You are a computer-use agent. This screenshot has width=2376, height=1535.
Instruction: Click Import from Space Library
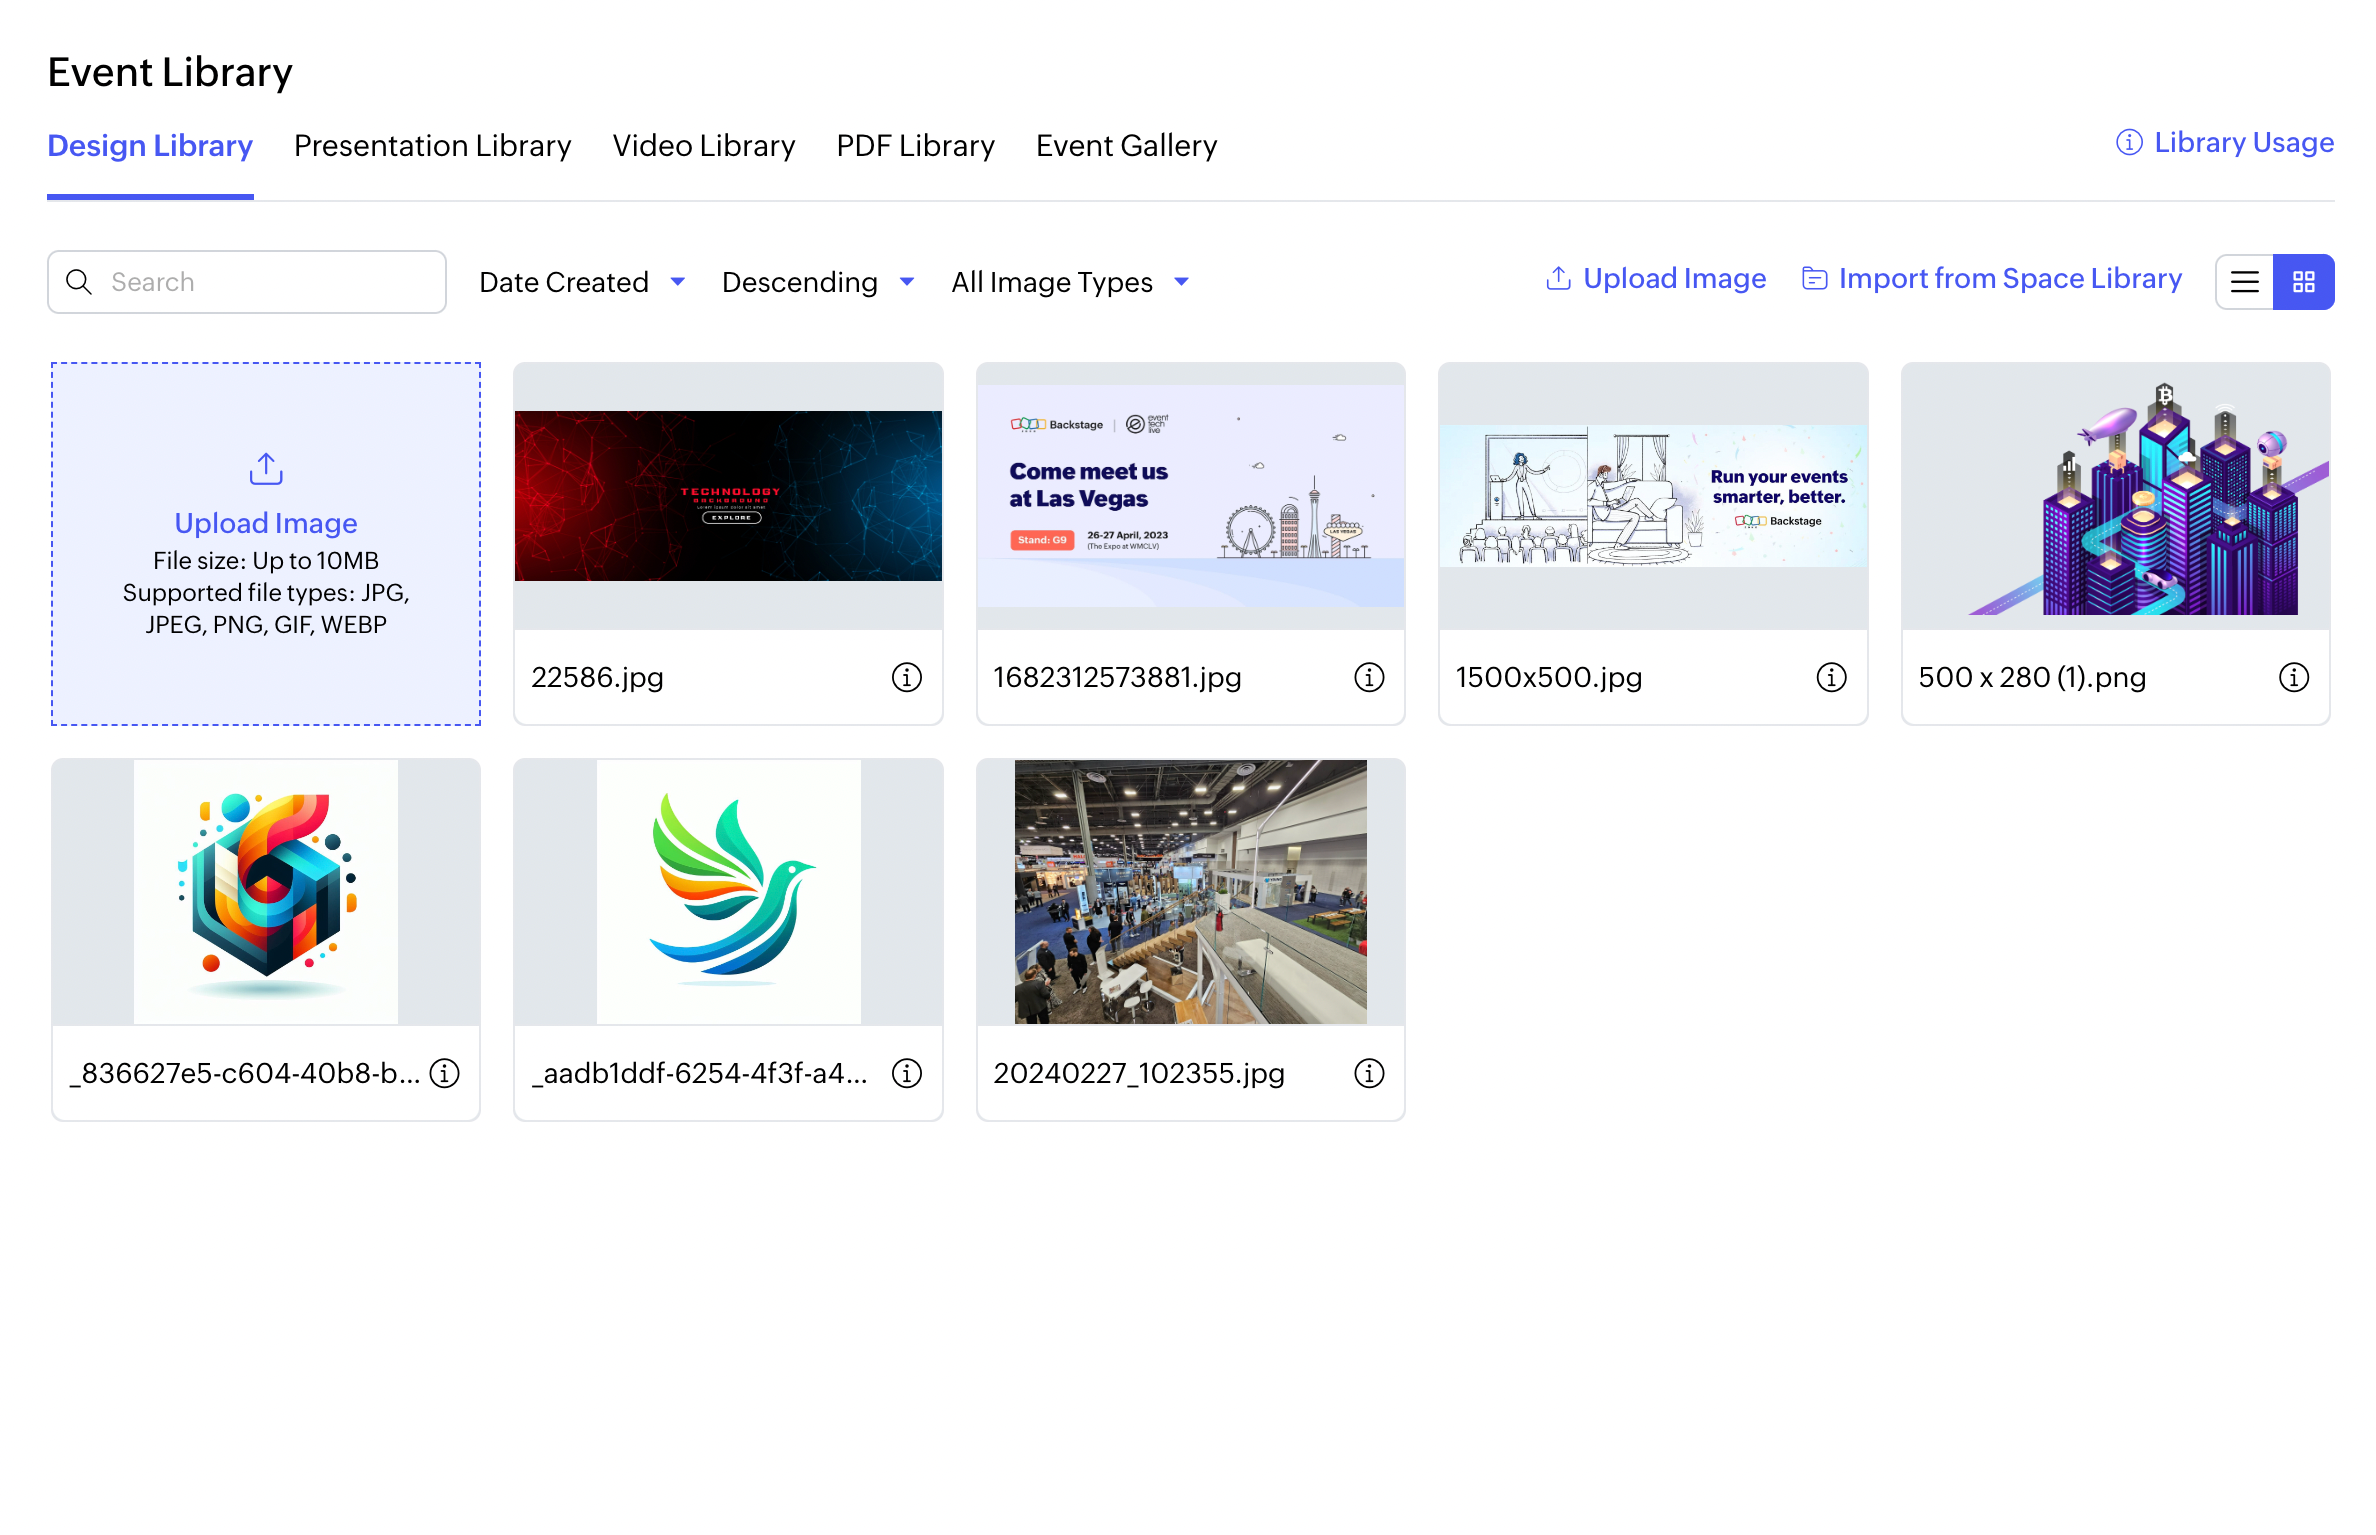[1992, 279]
